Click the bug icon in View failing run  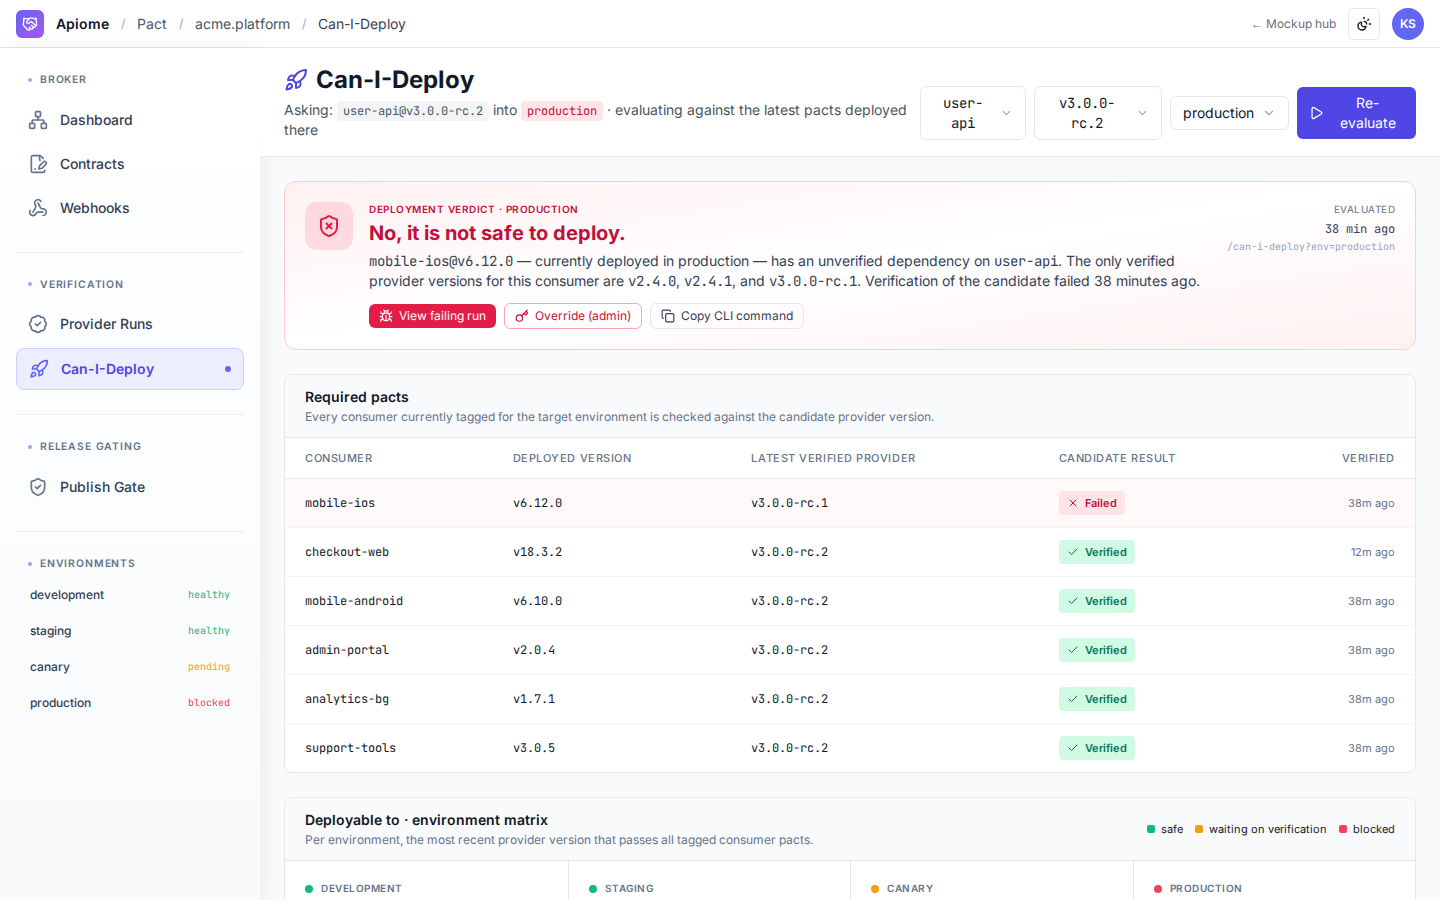coord(386,316)
